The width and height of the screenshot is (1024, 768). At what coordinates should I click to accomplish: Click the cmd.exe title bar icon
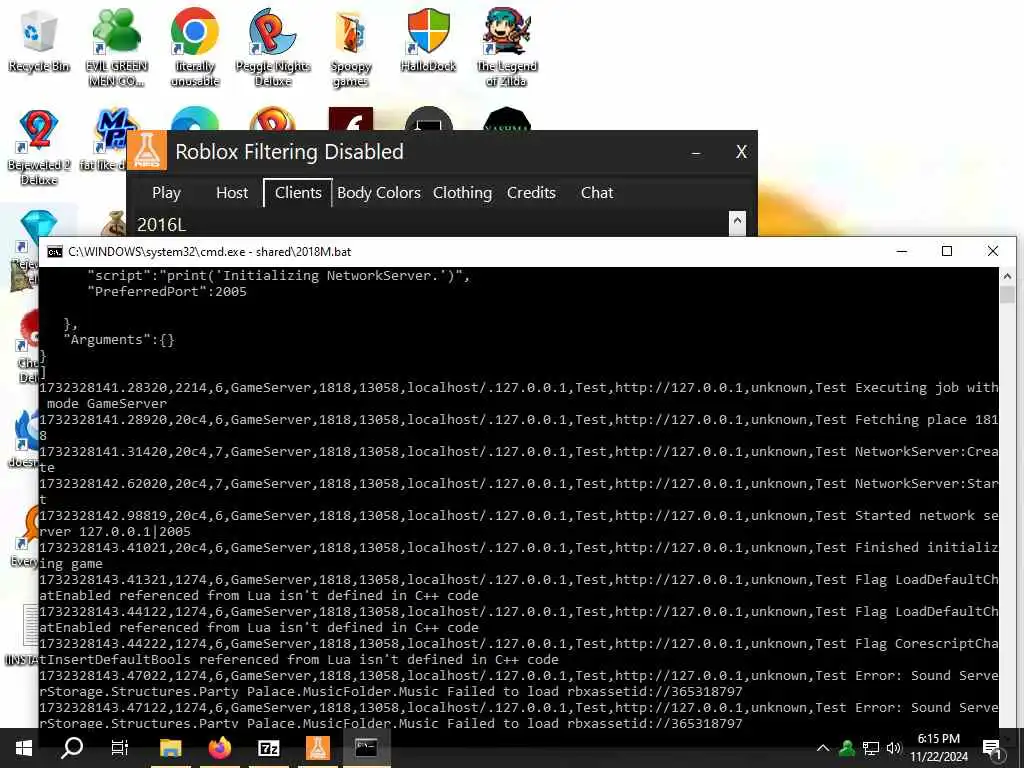coord(55,251)
